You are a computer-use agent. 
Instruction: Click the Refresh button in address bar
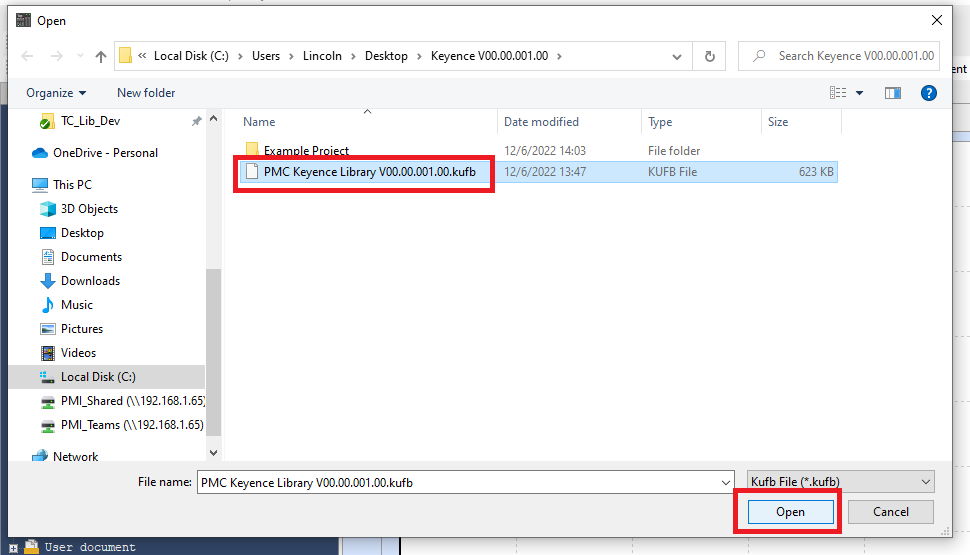point(709,56)
